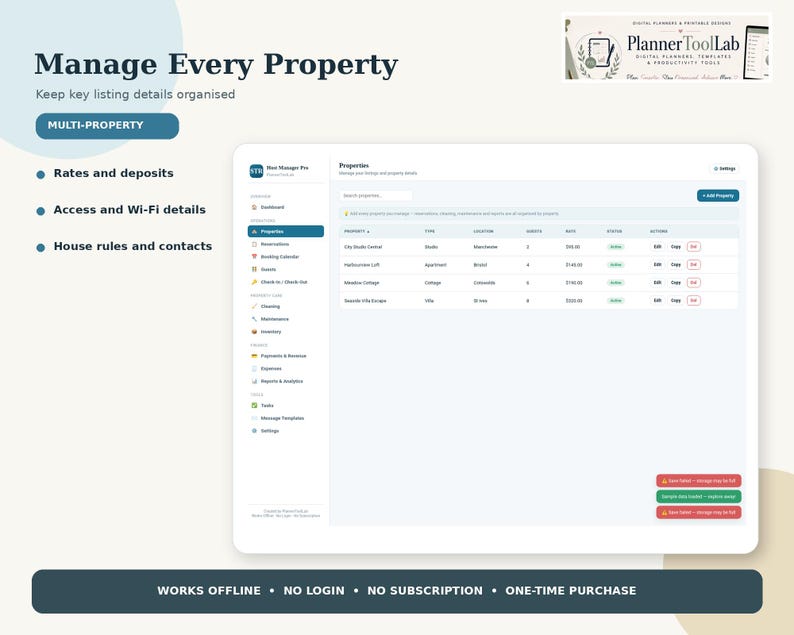Viewport: 794px width, 635px height.
Task: Click the Active badge for Meadow Cottage
Action: 616,283
